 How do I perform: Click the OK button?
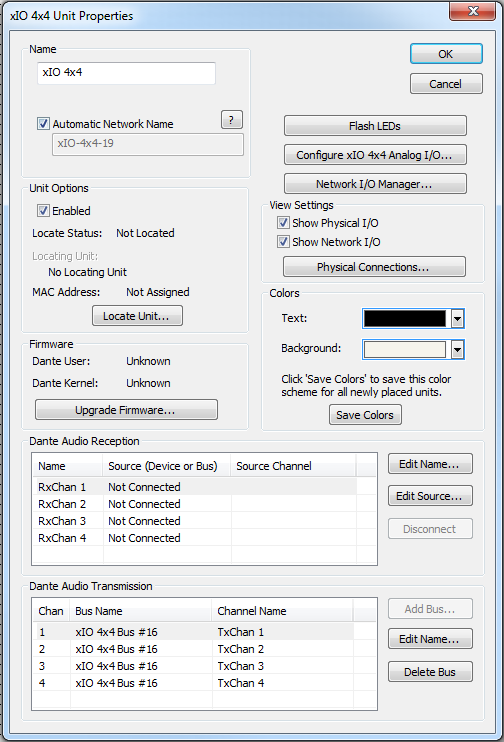pyautogui.click(x=446, y=54)
